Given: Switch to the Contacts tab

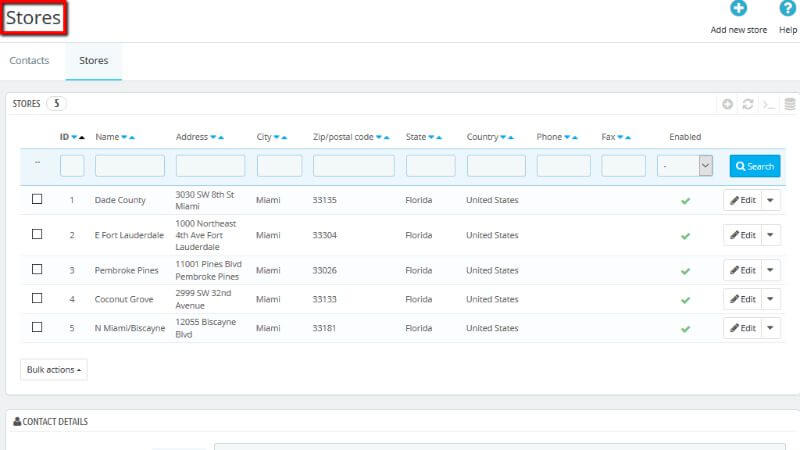Looking at the screenshot, I should (29, 61).
